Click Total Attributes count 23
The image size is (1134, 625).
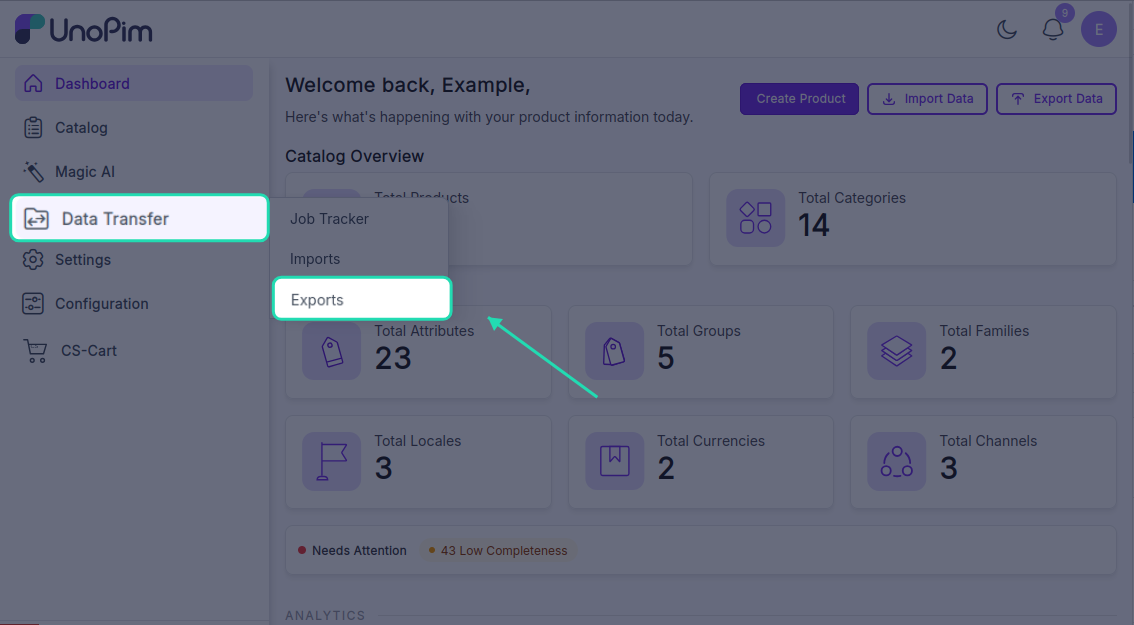[x=393, y=359]
